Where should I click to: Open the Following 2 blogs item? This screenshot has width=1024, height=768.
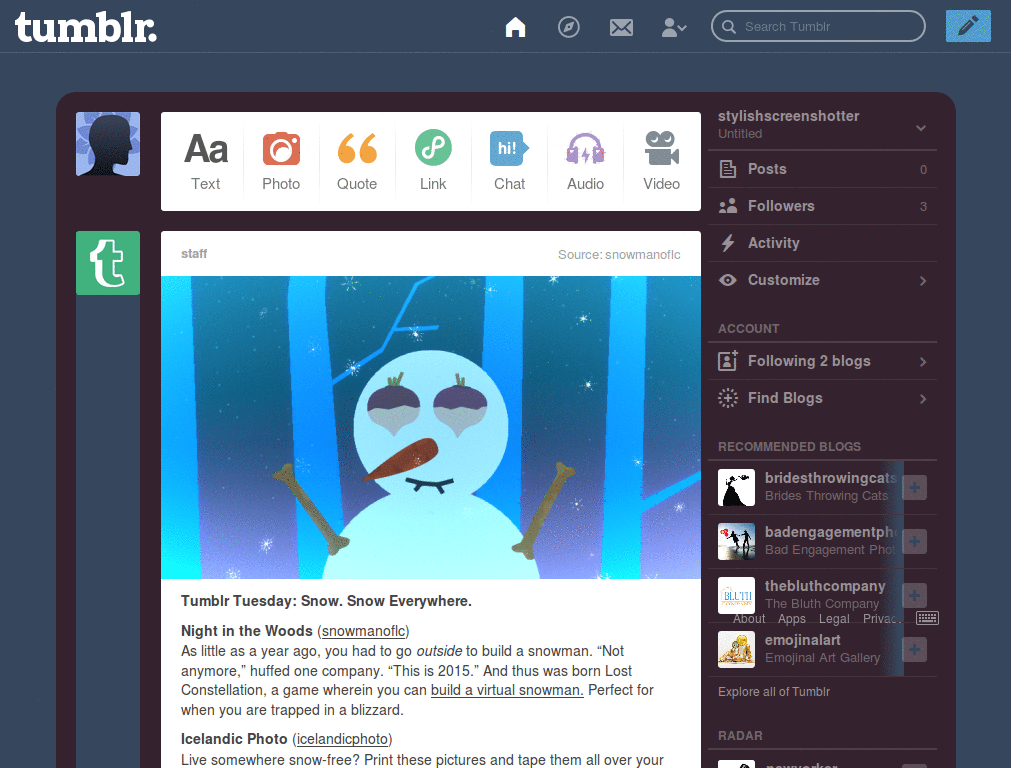(823, 361)
